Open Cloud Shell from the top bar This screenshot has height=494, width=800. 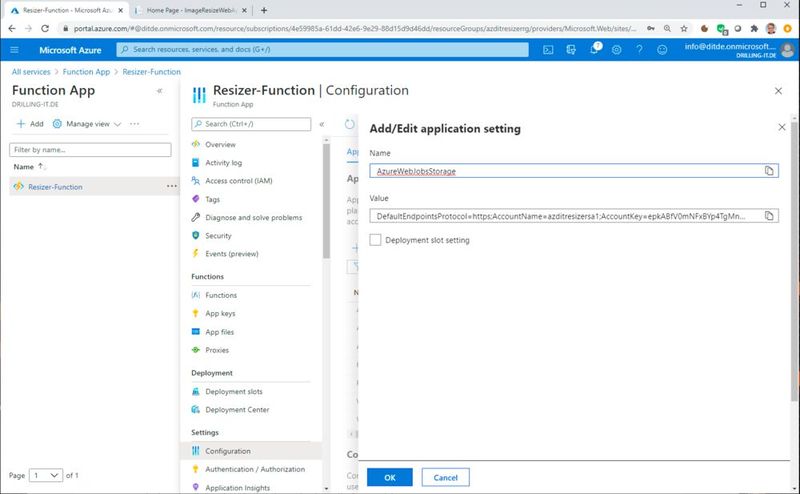pos(548,50)
